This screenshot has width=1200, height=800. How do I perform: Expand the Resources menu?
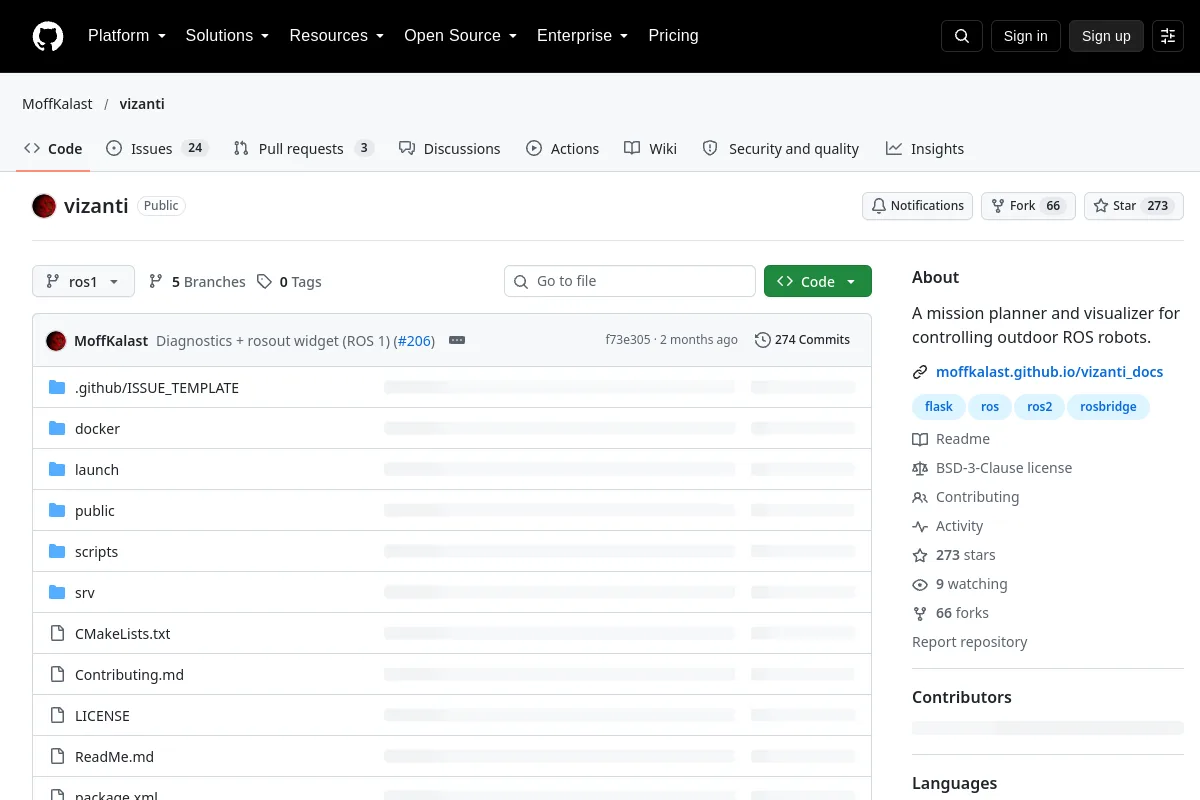point(337,36)
